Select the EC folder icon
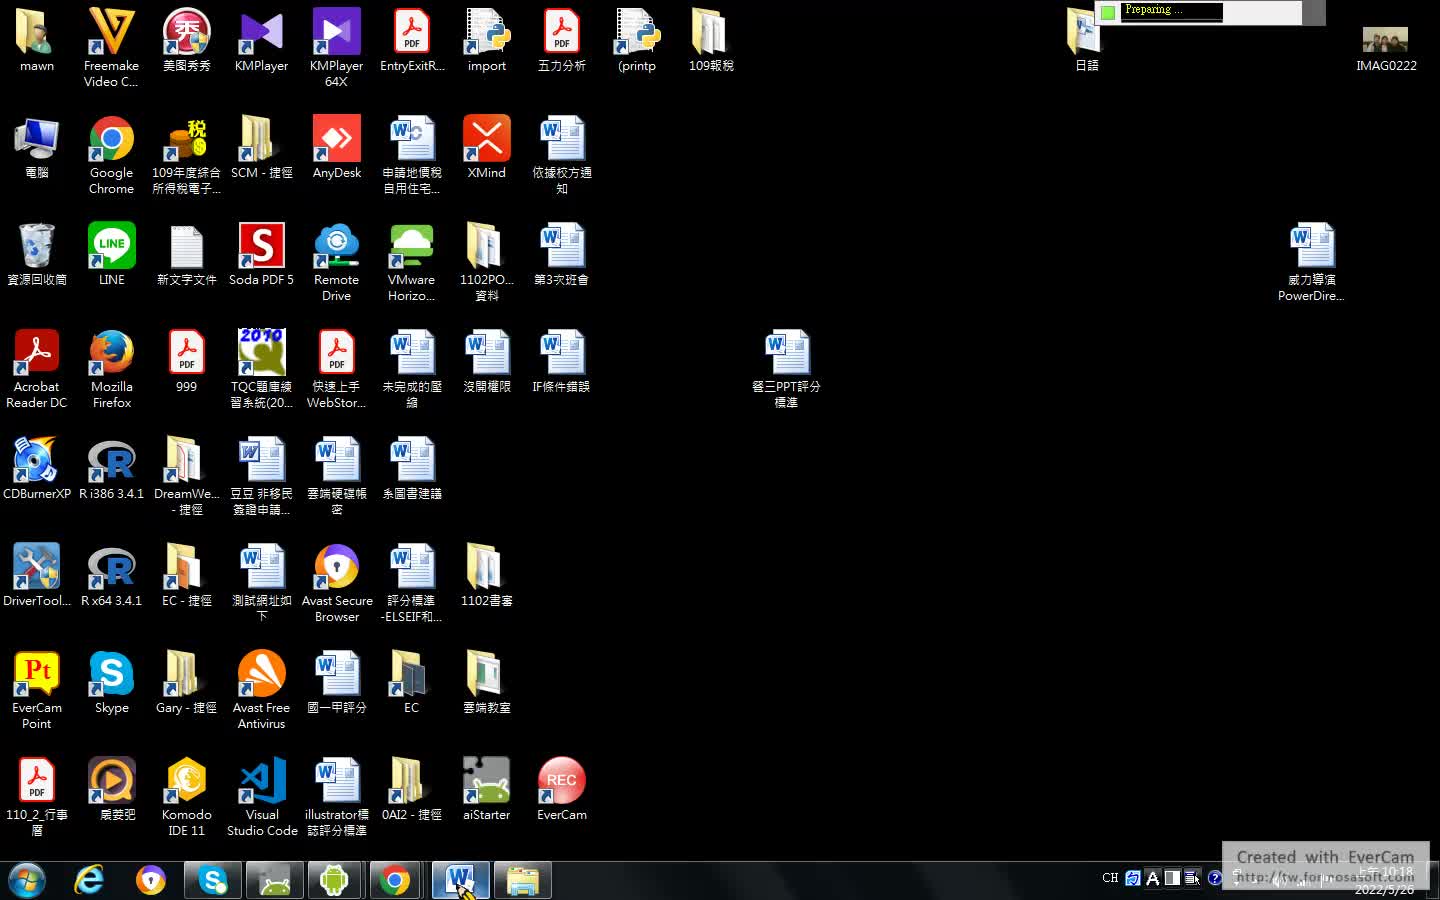Viewport: 1440px width, 900px height. [411, 681]
